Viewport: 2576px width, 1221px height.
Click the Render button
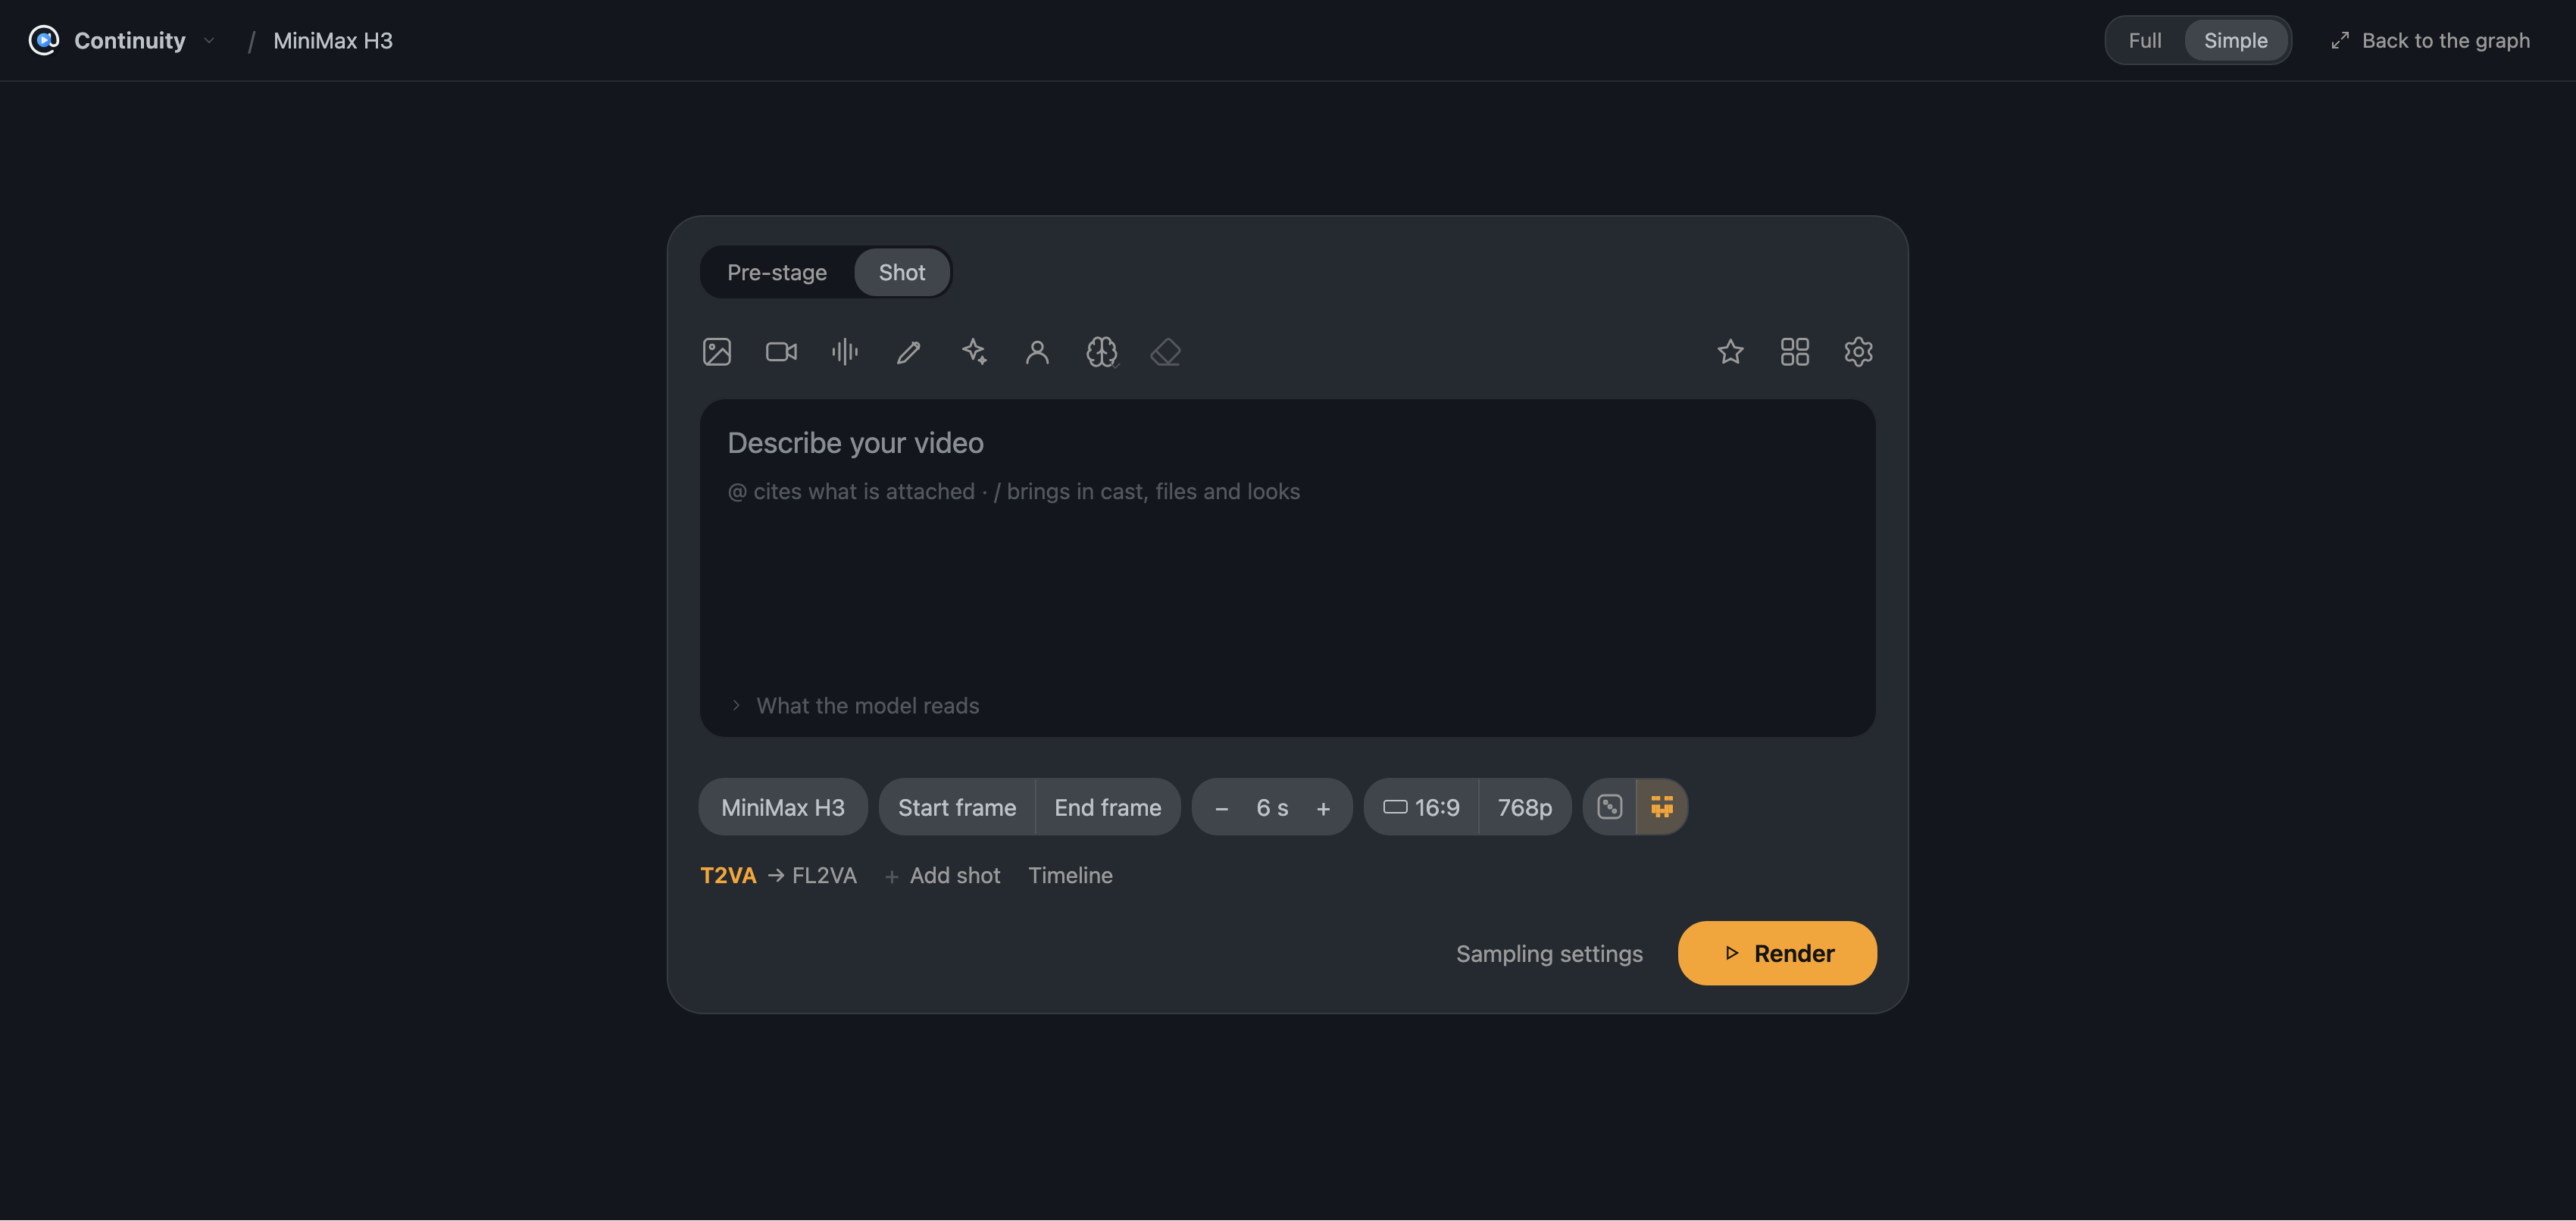tap(1777, 953)
